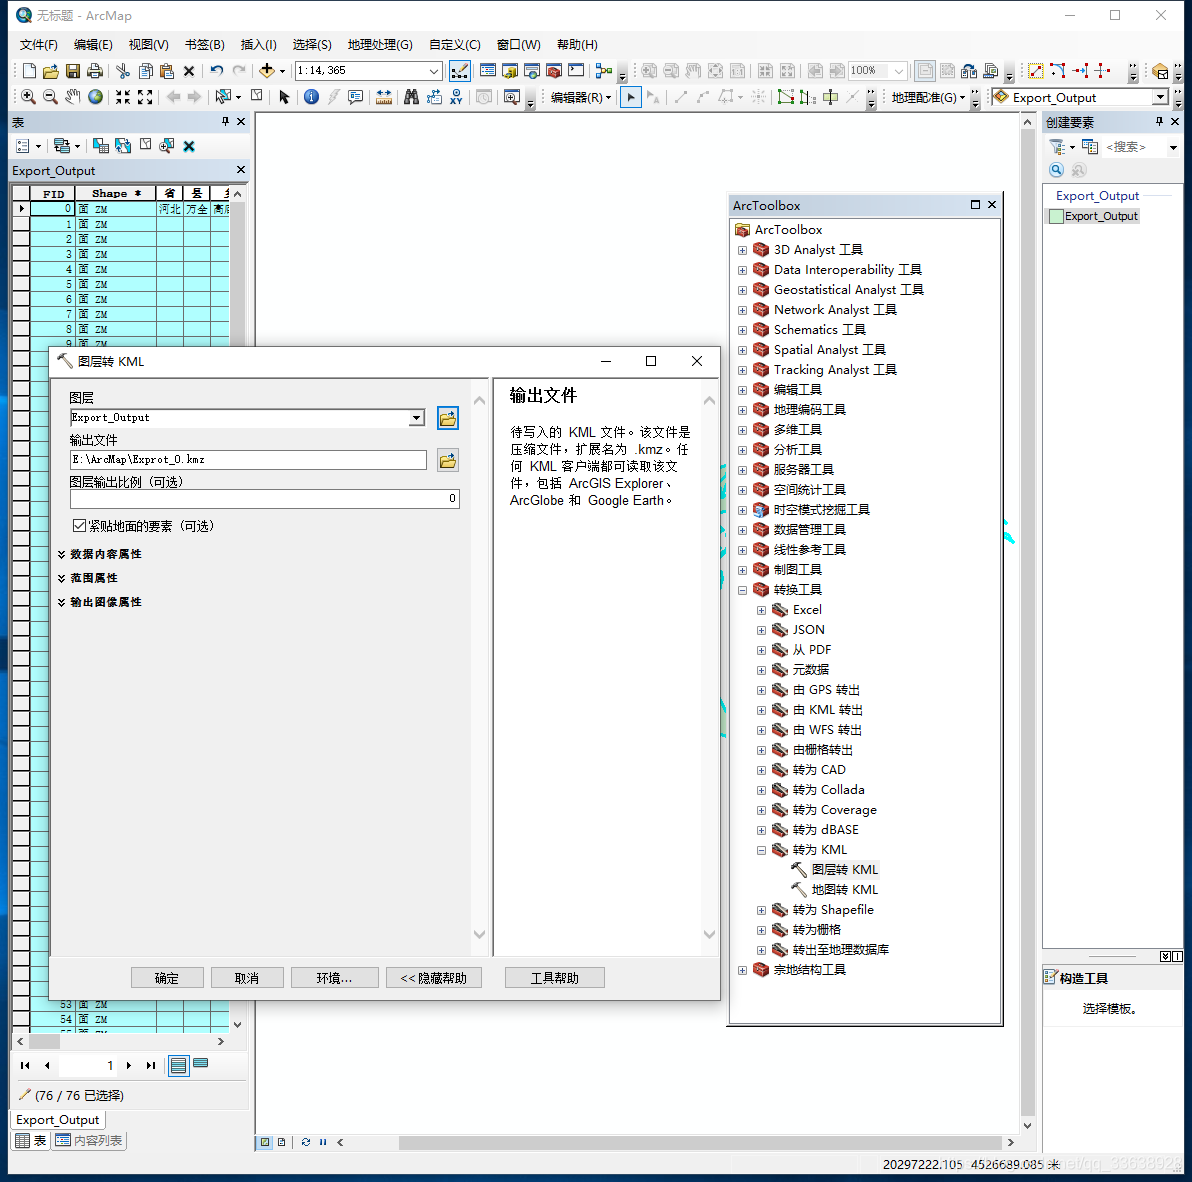
Task: Open the 地理处理(G) menu
Action: pos(379,44)
